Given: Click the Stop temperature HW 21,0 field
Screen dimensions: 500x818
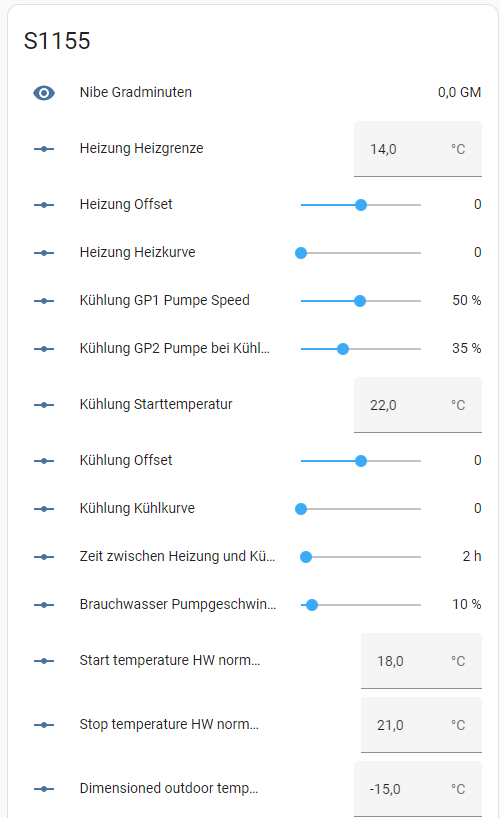Looking at the screenshot, I should tap(421, 725).
